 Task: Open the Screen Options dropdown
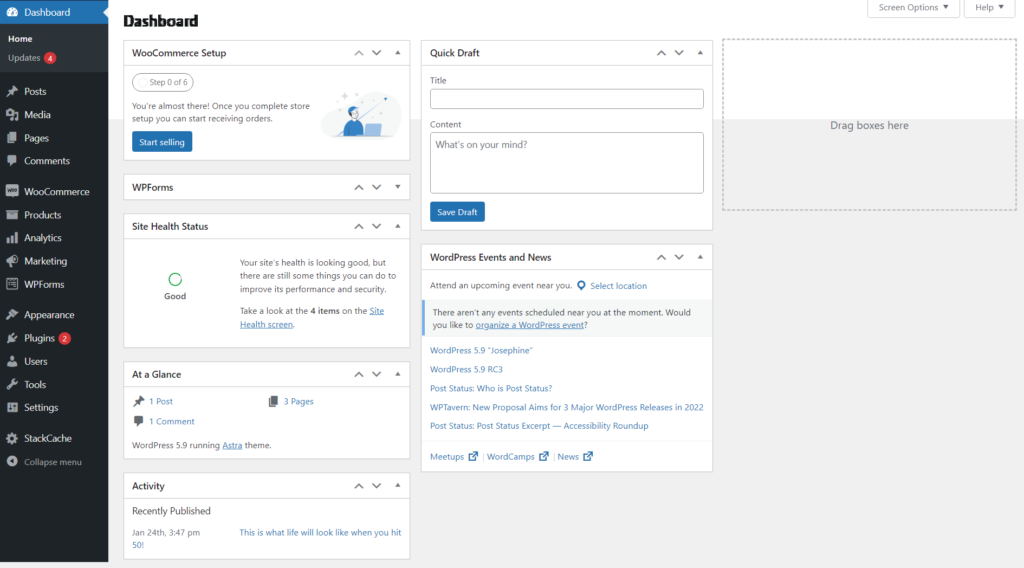point(913,8)
